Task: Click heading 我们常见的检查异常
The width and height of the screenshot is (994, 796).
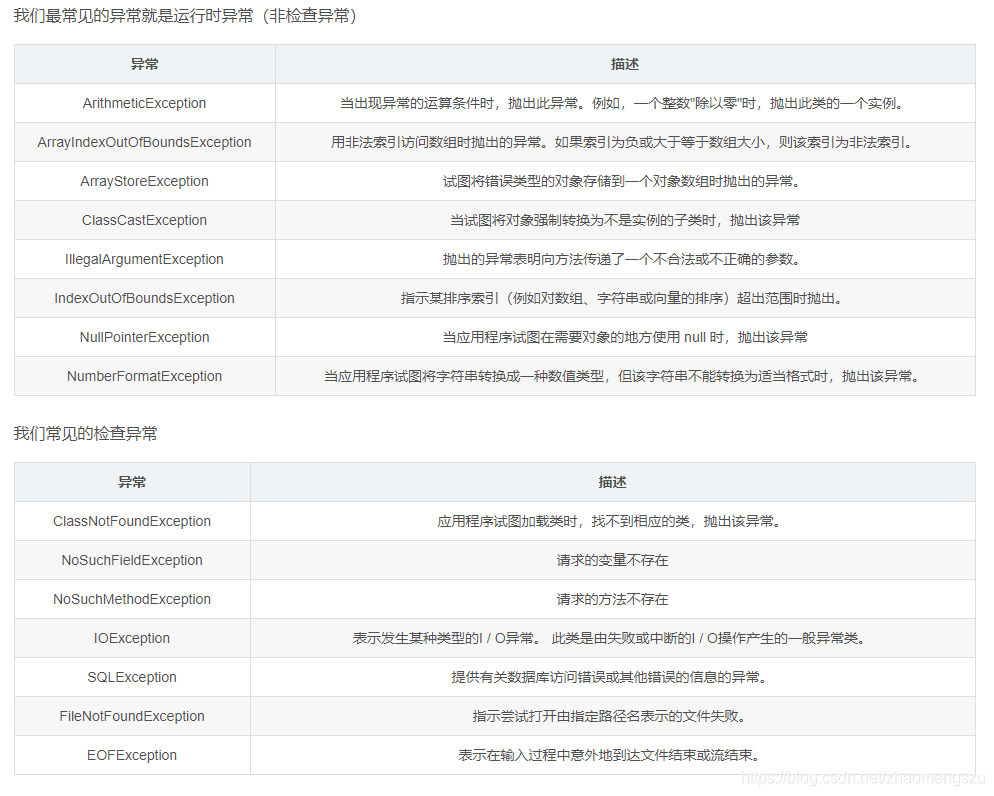Action: click(x=86, y=433)
